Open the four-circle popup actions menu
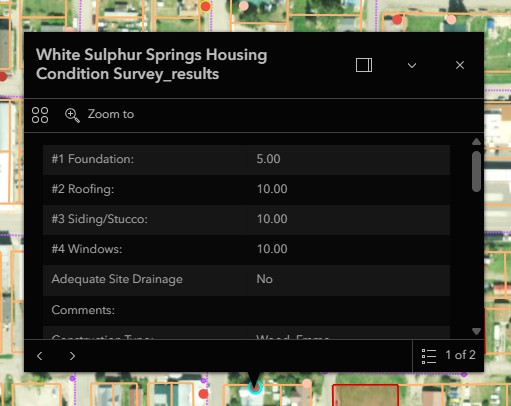This screenshot has height=406, width=511. point(40,115)
